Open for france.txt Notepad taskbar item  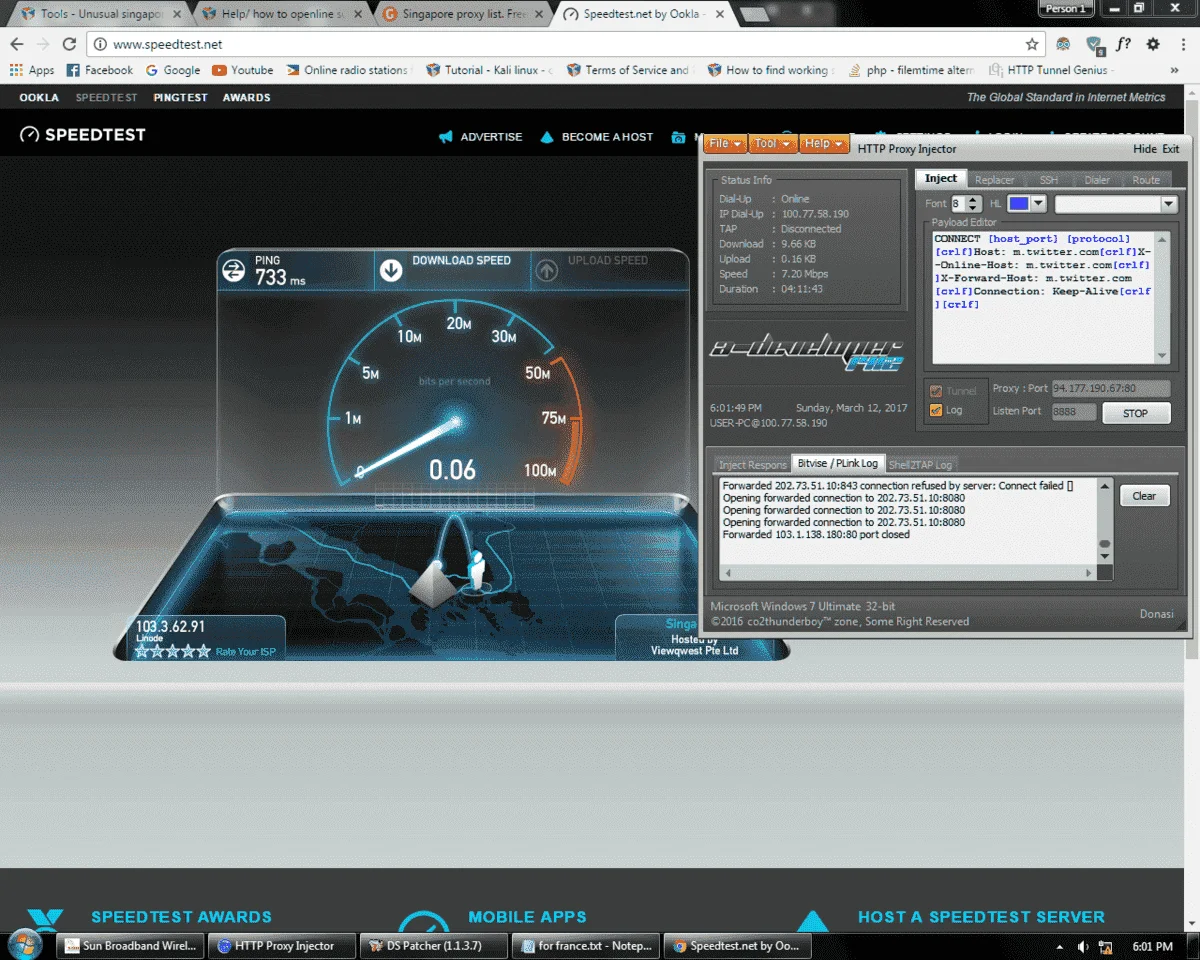(x=585, y=945)
